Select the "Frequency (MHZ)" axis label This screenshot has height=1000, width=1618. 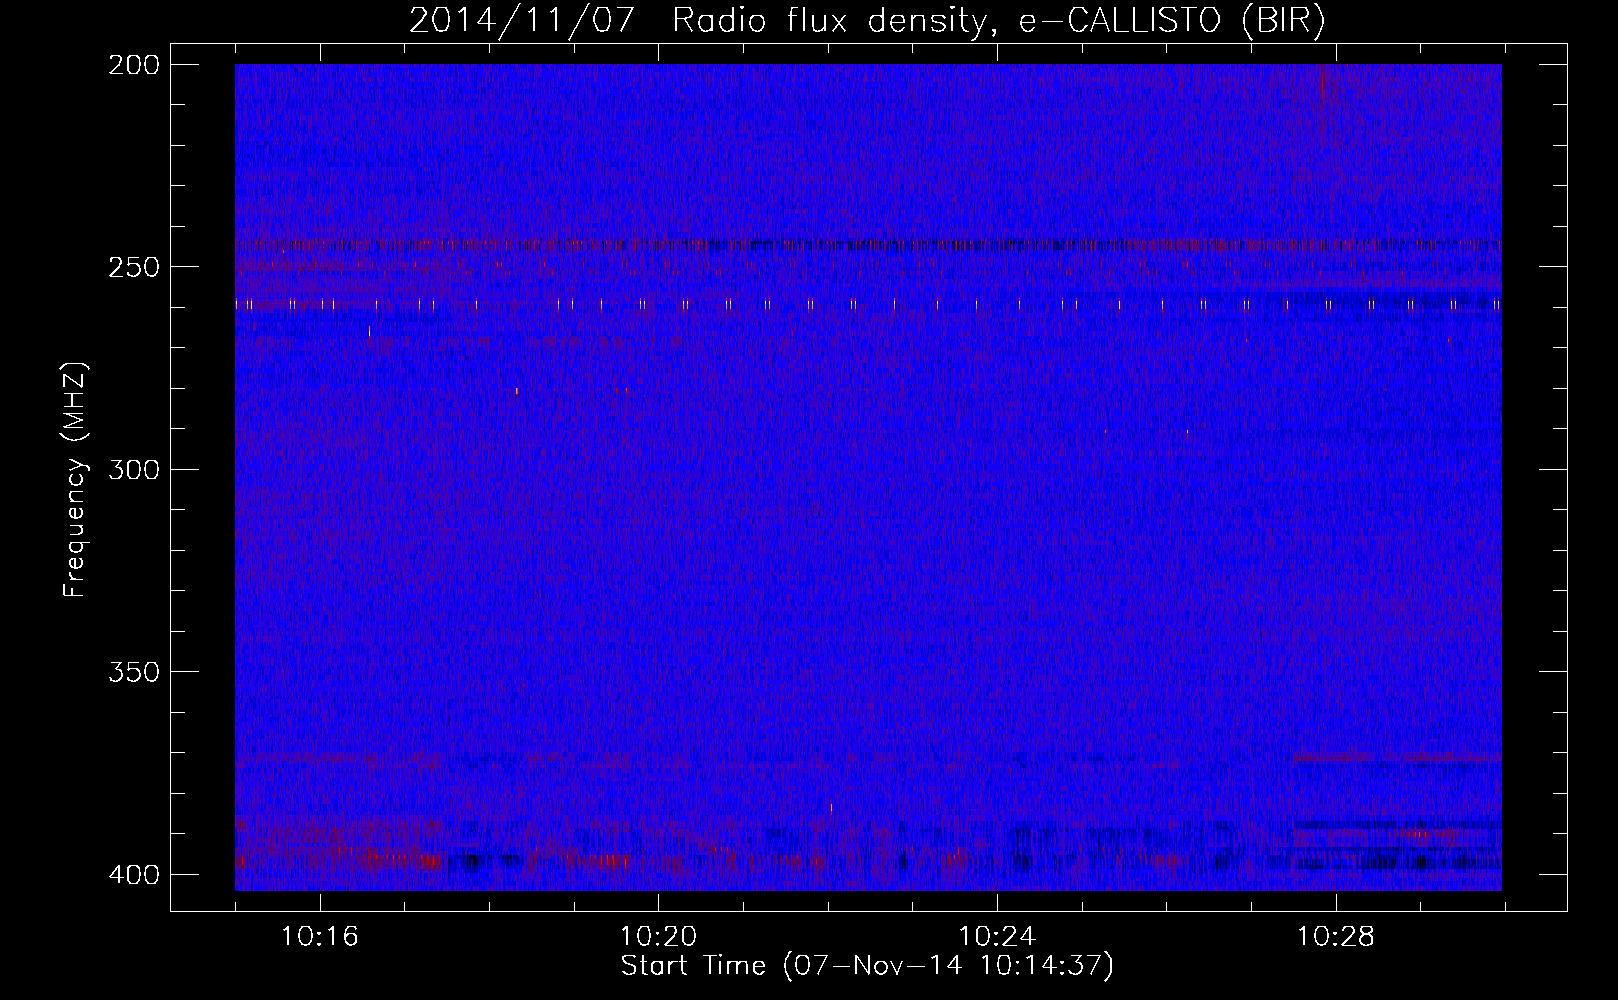75,480
